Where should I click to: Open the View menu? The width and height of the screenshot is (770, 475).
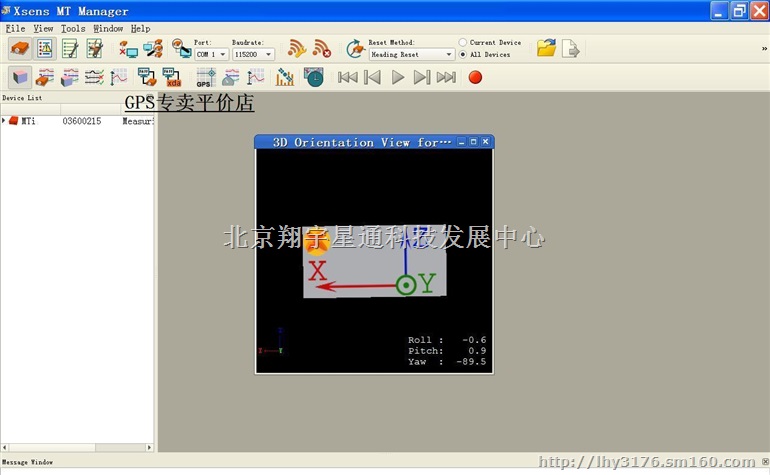click(43, 28)
